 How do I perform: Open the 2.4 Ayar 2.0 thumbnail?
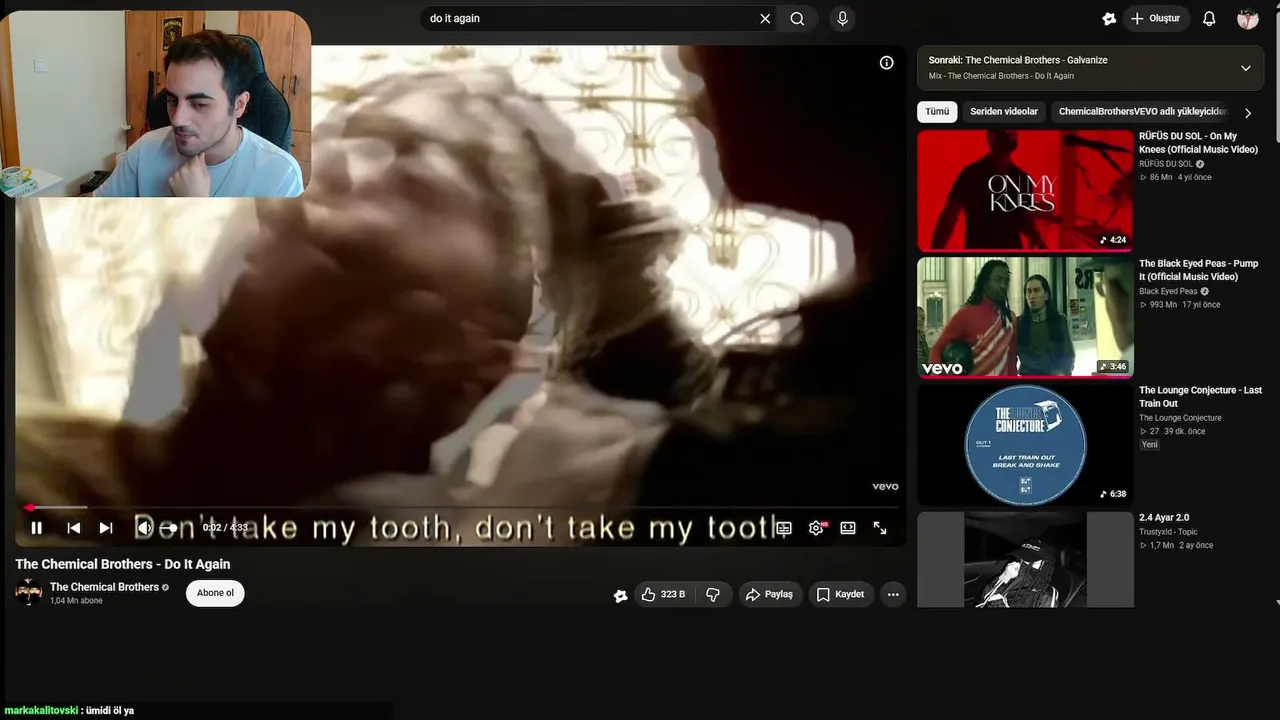point(1025,559)
